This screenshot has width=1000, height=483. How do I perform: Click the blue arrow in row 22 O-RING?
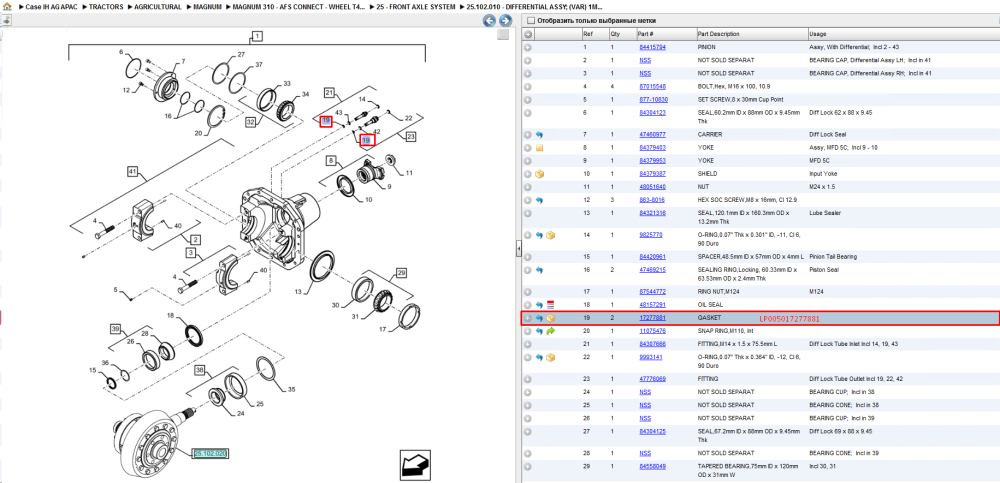(x=540, y=357)
